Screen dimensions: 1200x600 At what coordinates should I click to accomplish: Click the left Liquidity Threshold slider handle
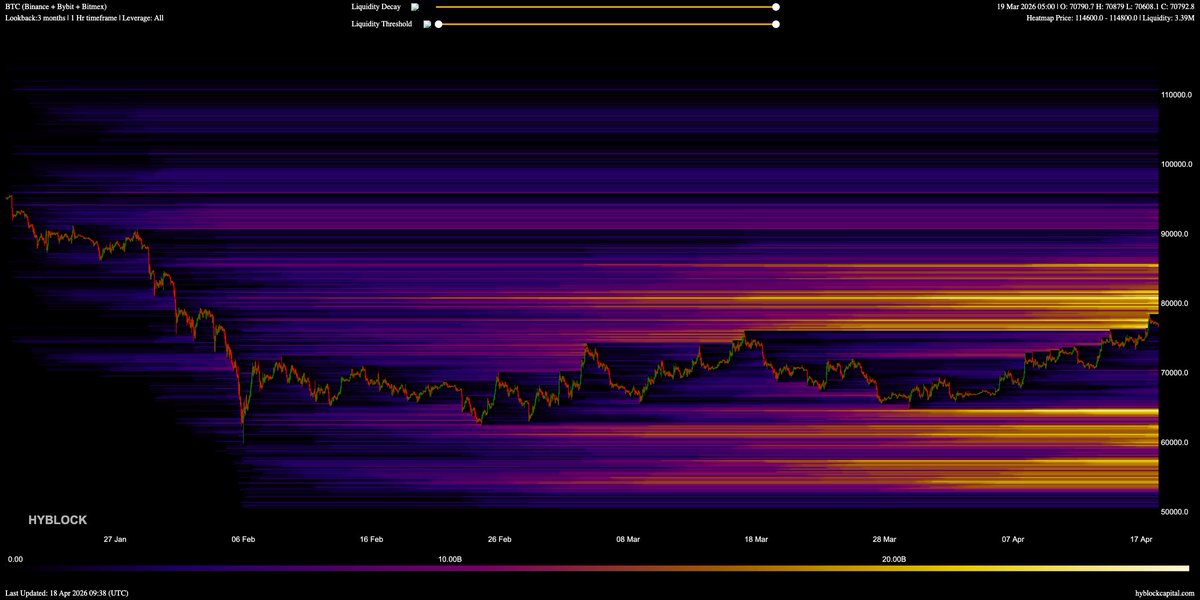pos(438,24)
